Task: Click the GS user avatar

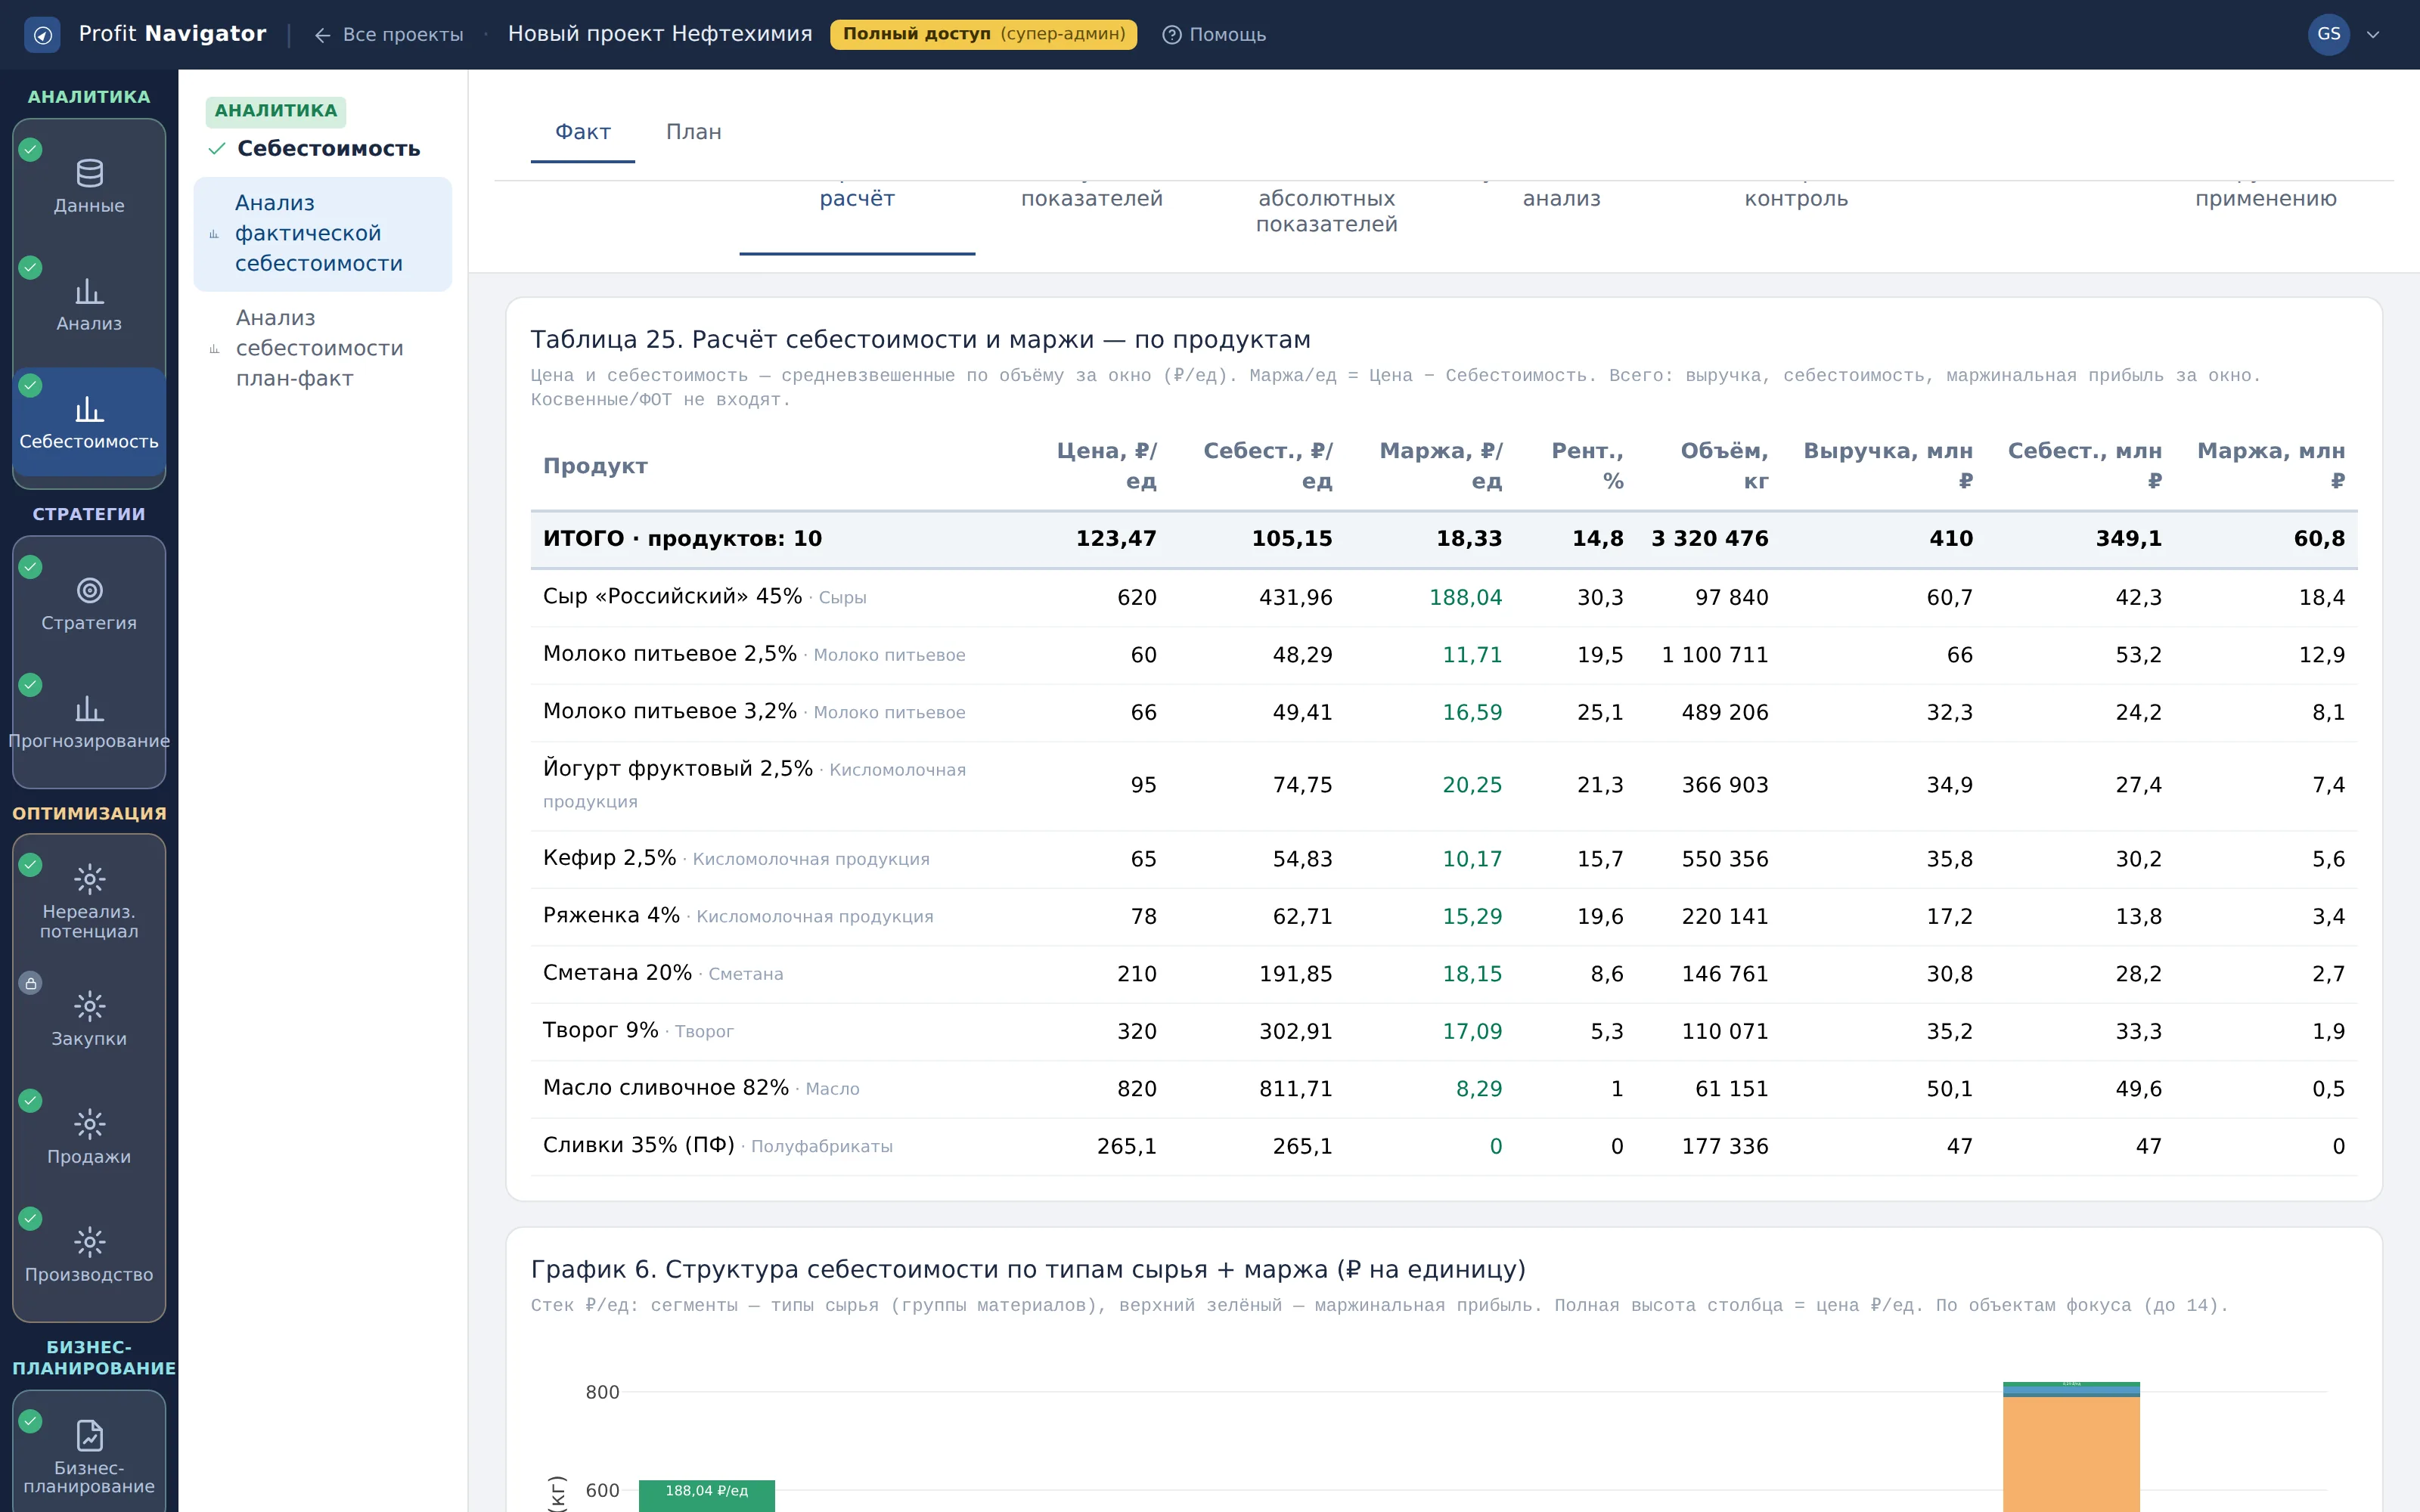Action: point(2328,35)
